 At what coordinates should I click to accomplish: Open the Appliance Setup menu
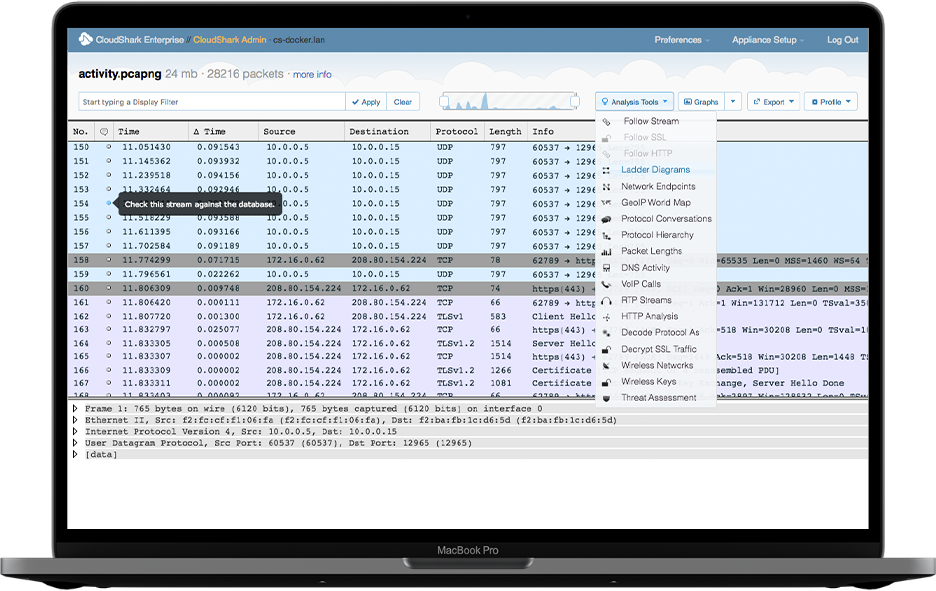(768, 40)
